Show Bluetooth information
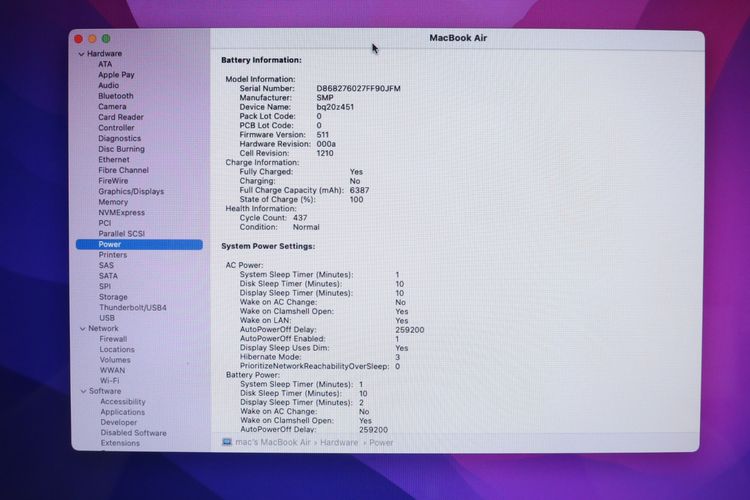This screenshot has width=750, height=500. point(116,96)
